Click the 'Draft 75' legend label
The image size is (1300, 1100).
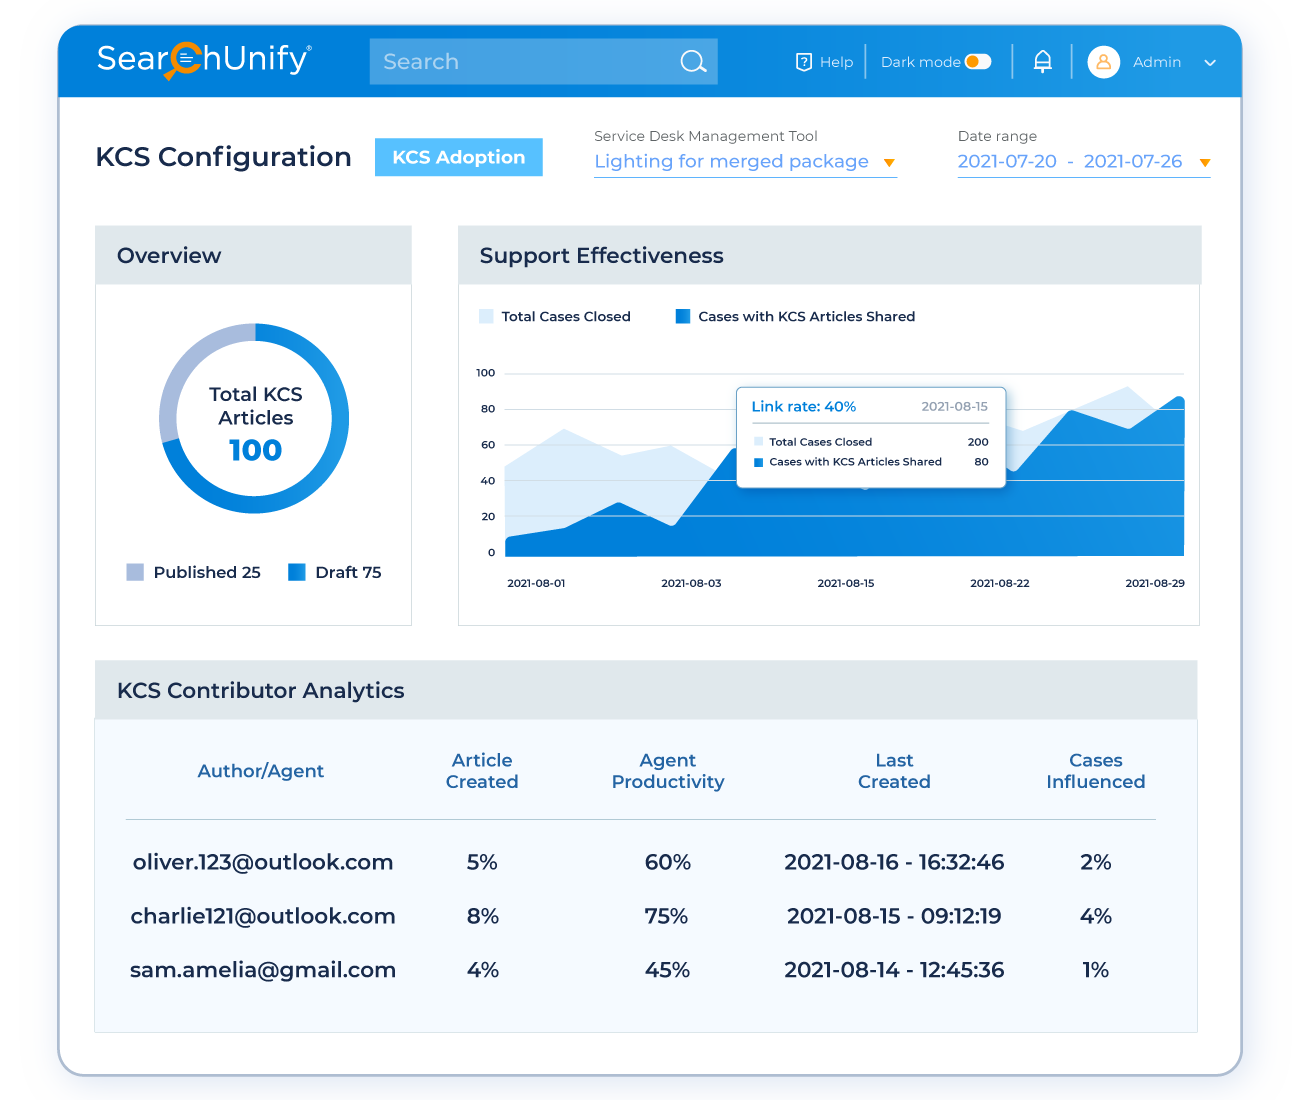click(x=348, y=572)
